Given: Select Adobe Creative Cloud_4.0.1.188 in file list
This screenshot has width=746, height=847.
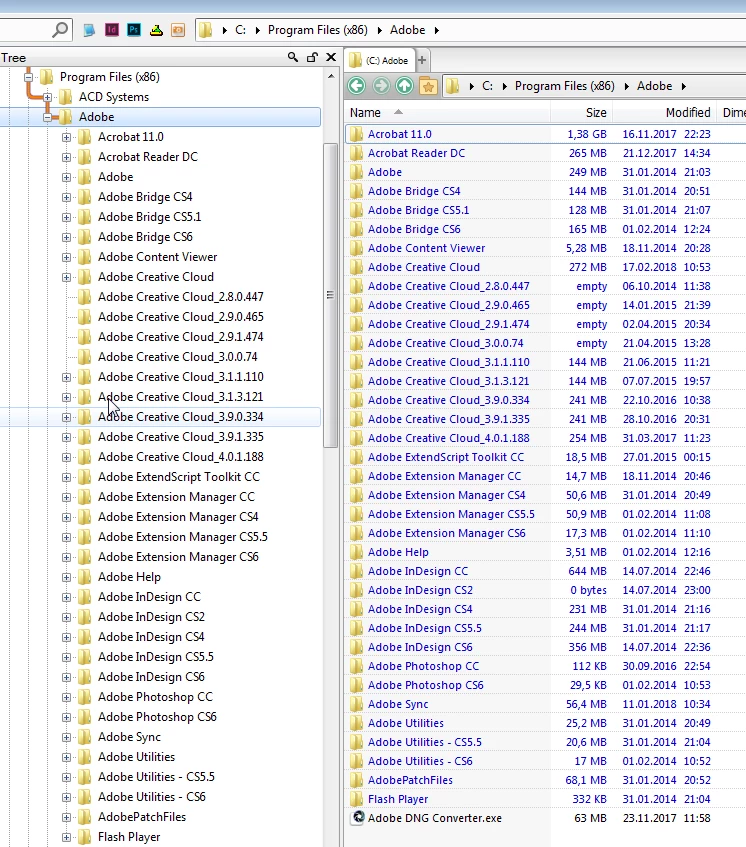Looking at the screenshot, I should tap(448, 438).
